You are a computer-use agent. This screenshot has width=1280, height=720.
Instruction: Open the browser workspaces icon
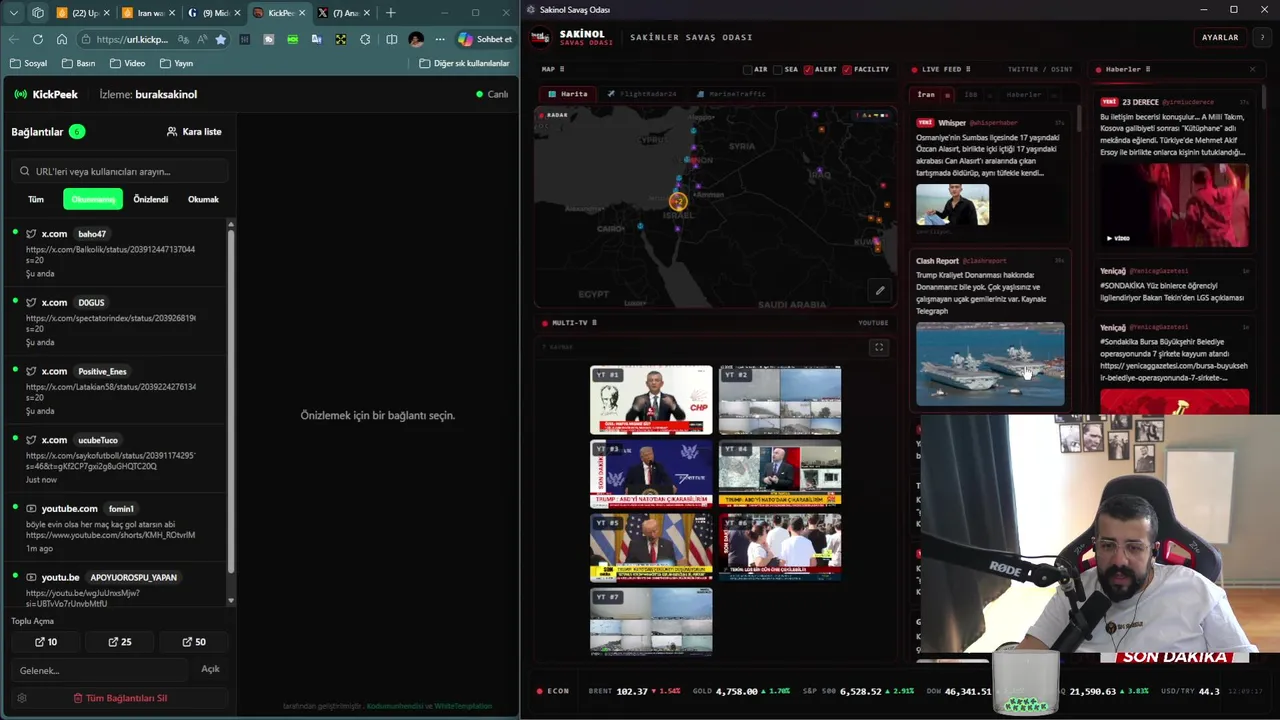point(38,13)
